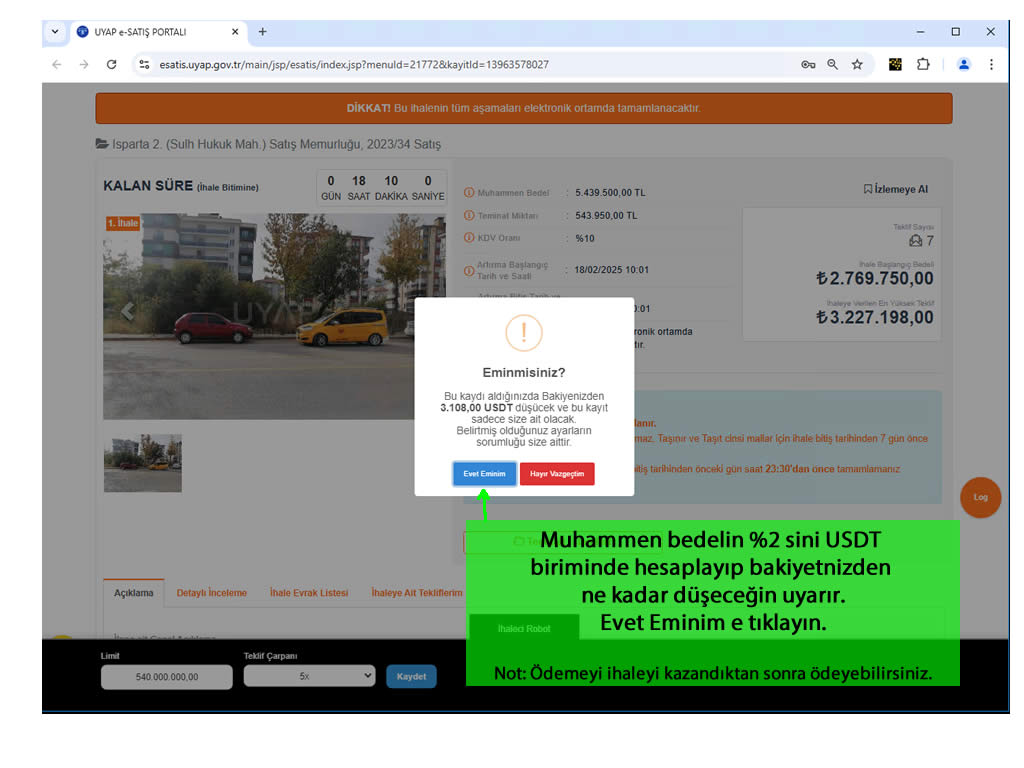Open the tab search dropdown arrow
This screenshot has width=1024, height=768.
coord(55,31)
